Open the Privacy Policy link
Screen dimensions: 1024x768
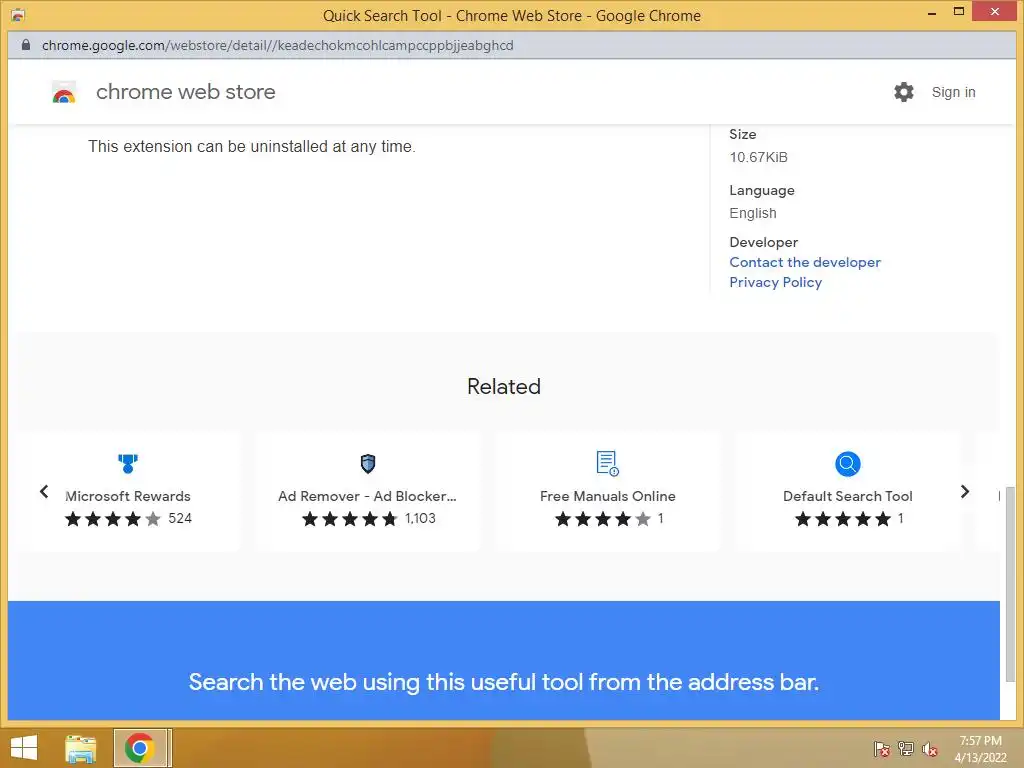pos(775,282)
